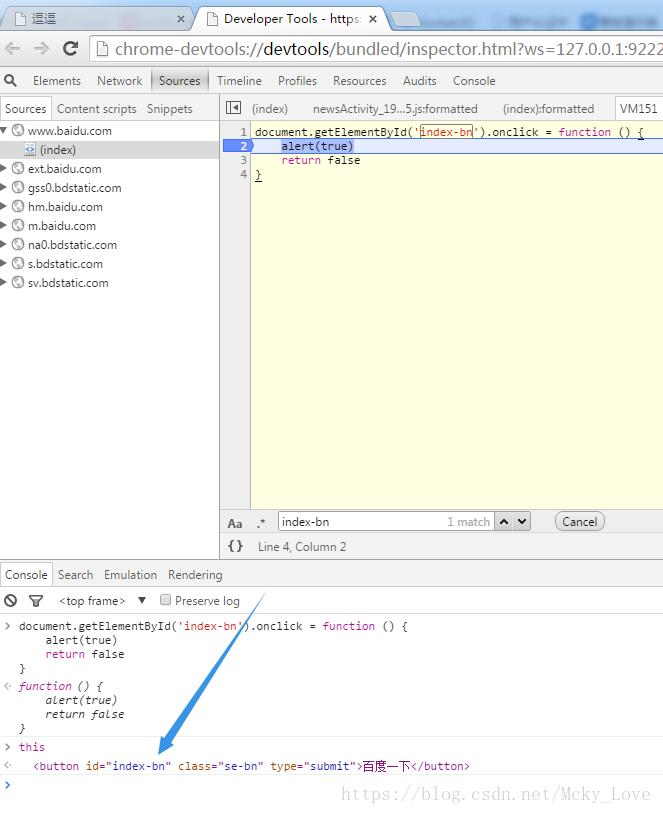
Task: Cancel the in-file search
Action: (x=579, y=522)
